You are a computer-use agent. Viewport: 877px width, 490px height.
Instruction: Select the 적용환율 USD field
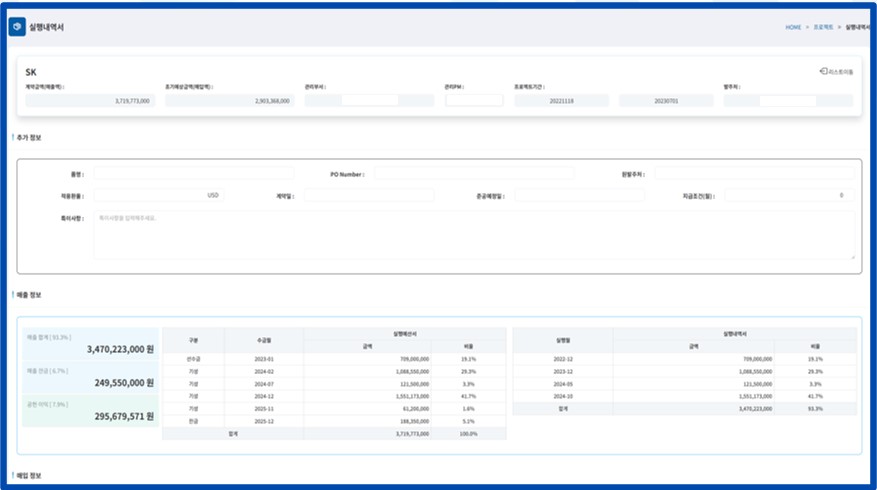coord(159,196)
